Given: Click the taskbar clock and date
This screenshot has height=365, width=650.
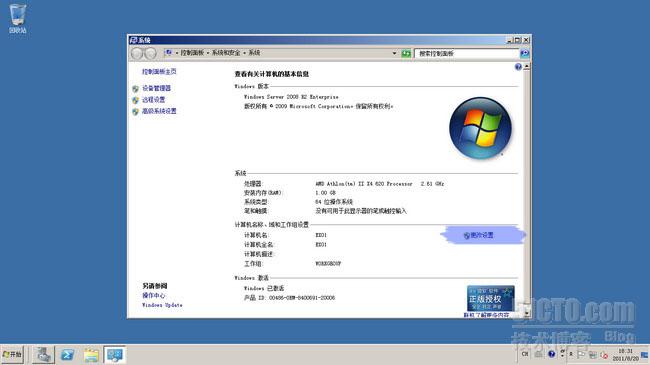Looking at the screenshot, I should [626, 355].
